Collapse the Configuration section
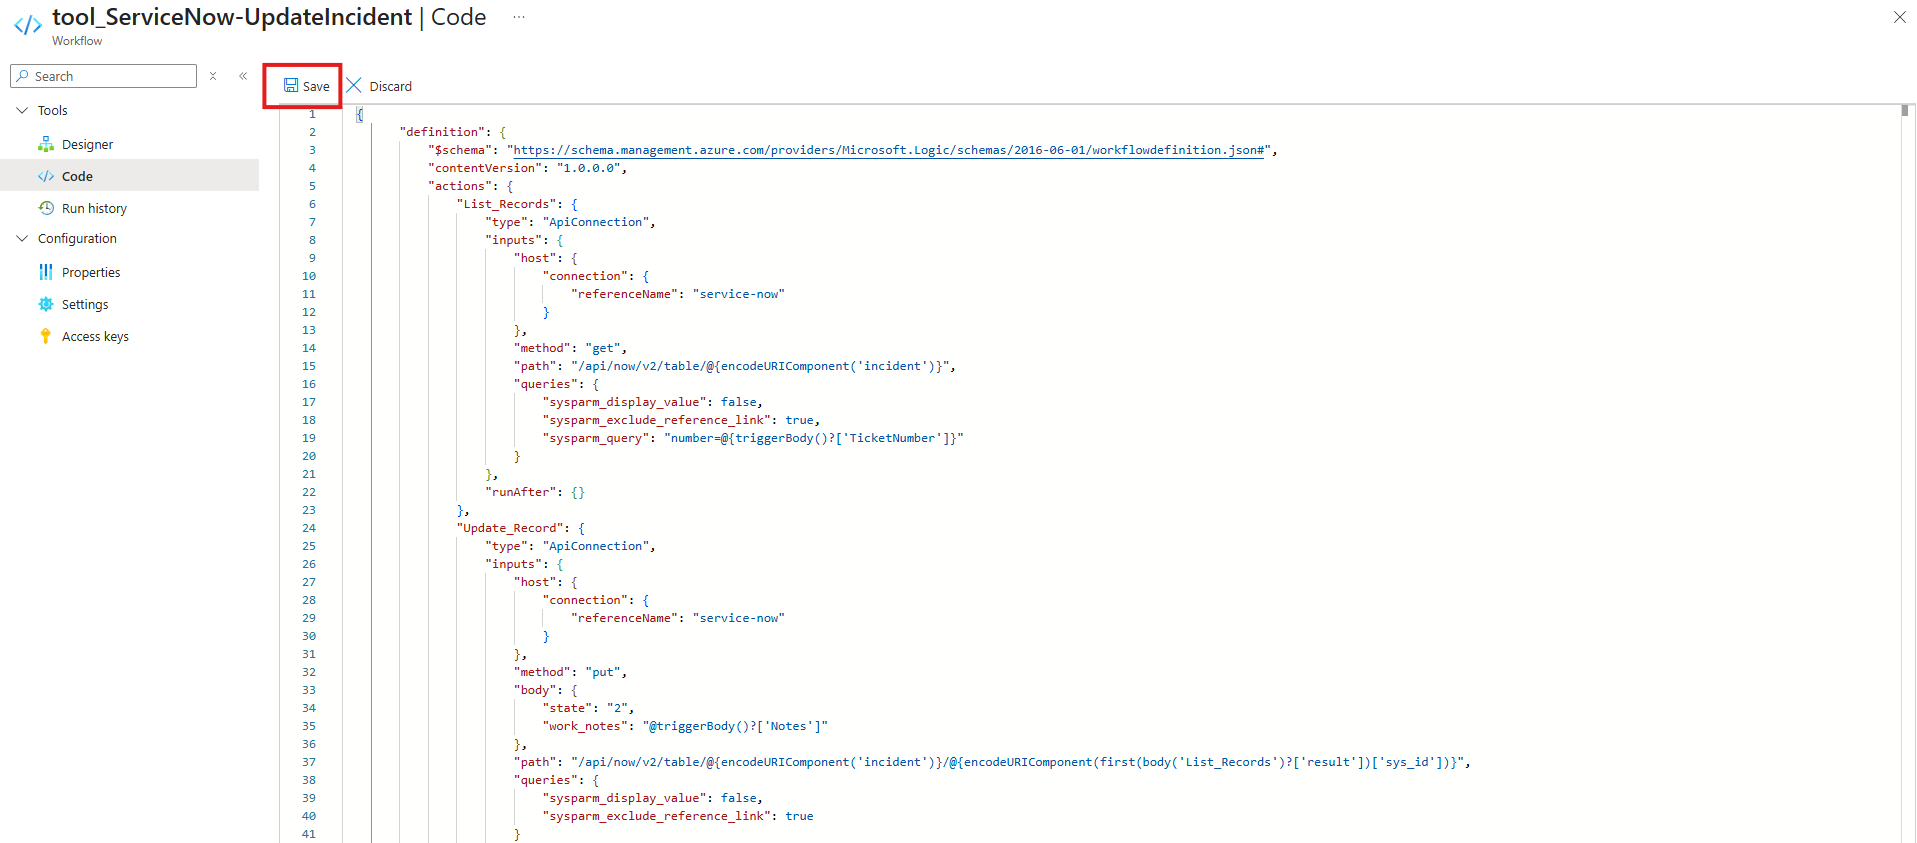 22,239
